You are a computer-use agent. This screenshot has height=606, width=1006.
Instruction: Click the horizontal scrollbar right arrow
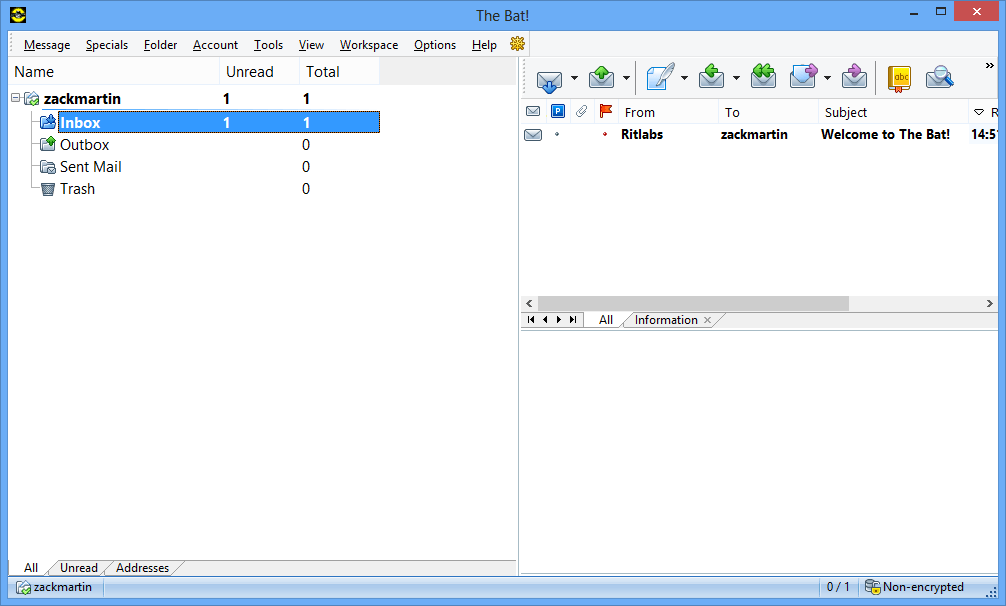[989, 303]
